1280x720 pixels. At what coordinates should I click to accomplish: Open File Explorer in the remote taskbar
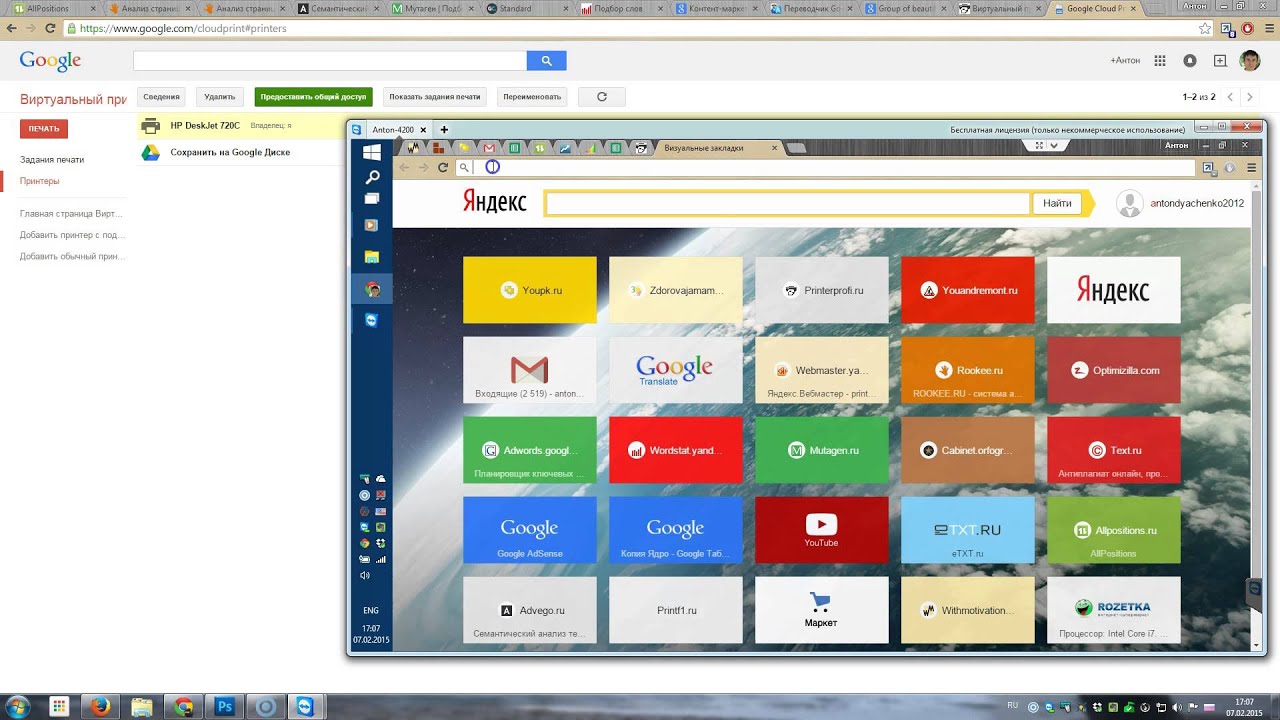coord(372,257)
